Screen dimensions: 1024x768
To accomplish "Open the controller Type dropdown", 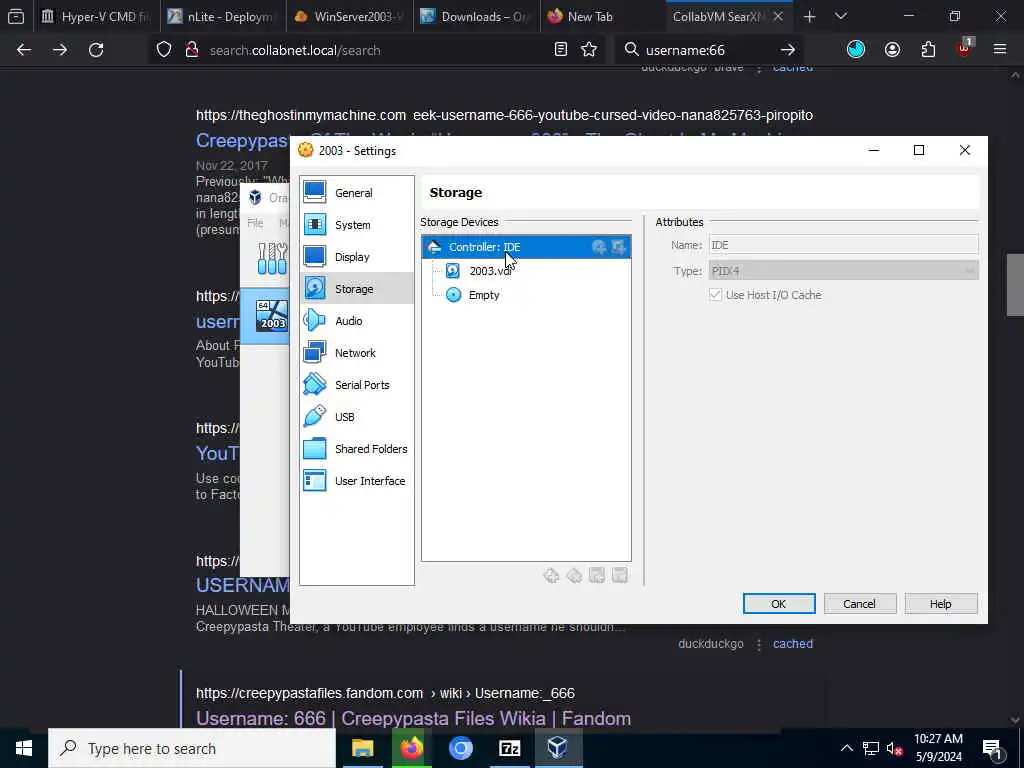I will click(843, 271).
